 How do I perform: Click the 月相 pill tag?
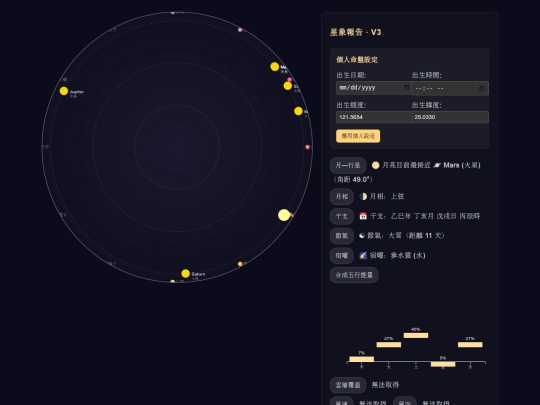342,196
